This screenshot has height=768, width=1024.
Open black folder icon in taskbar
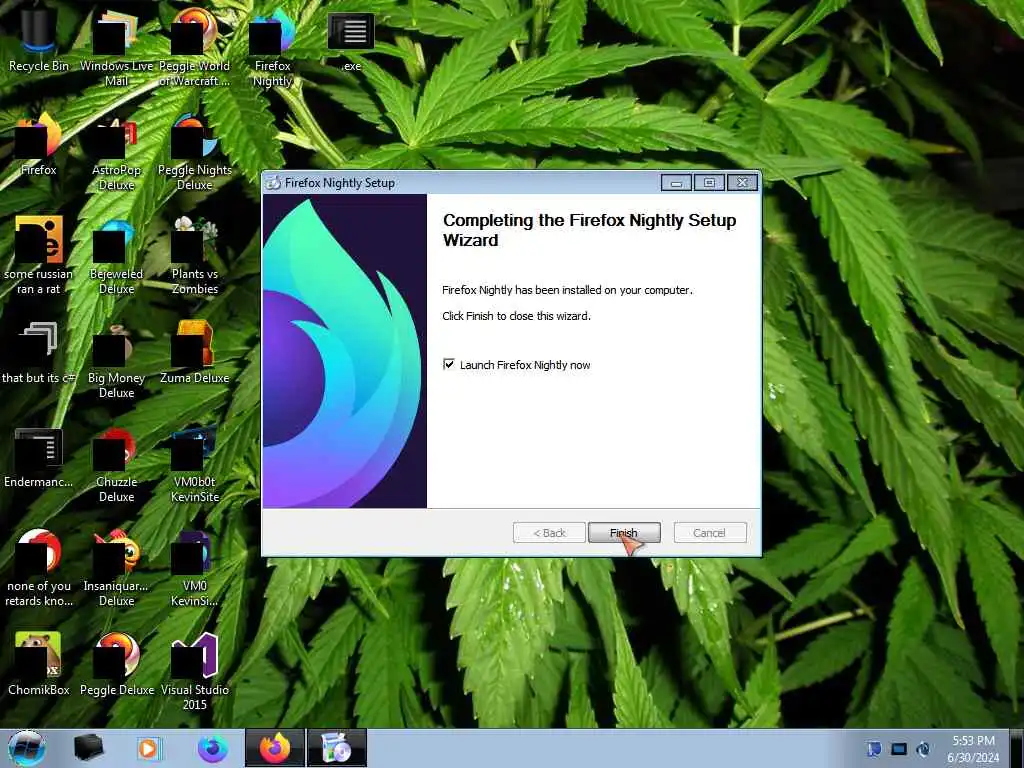pos(88,748)
